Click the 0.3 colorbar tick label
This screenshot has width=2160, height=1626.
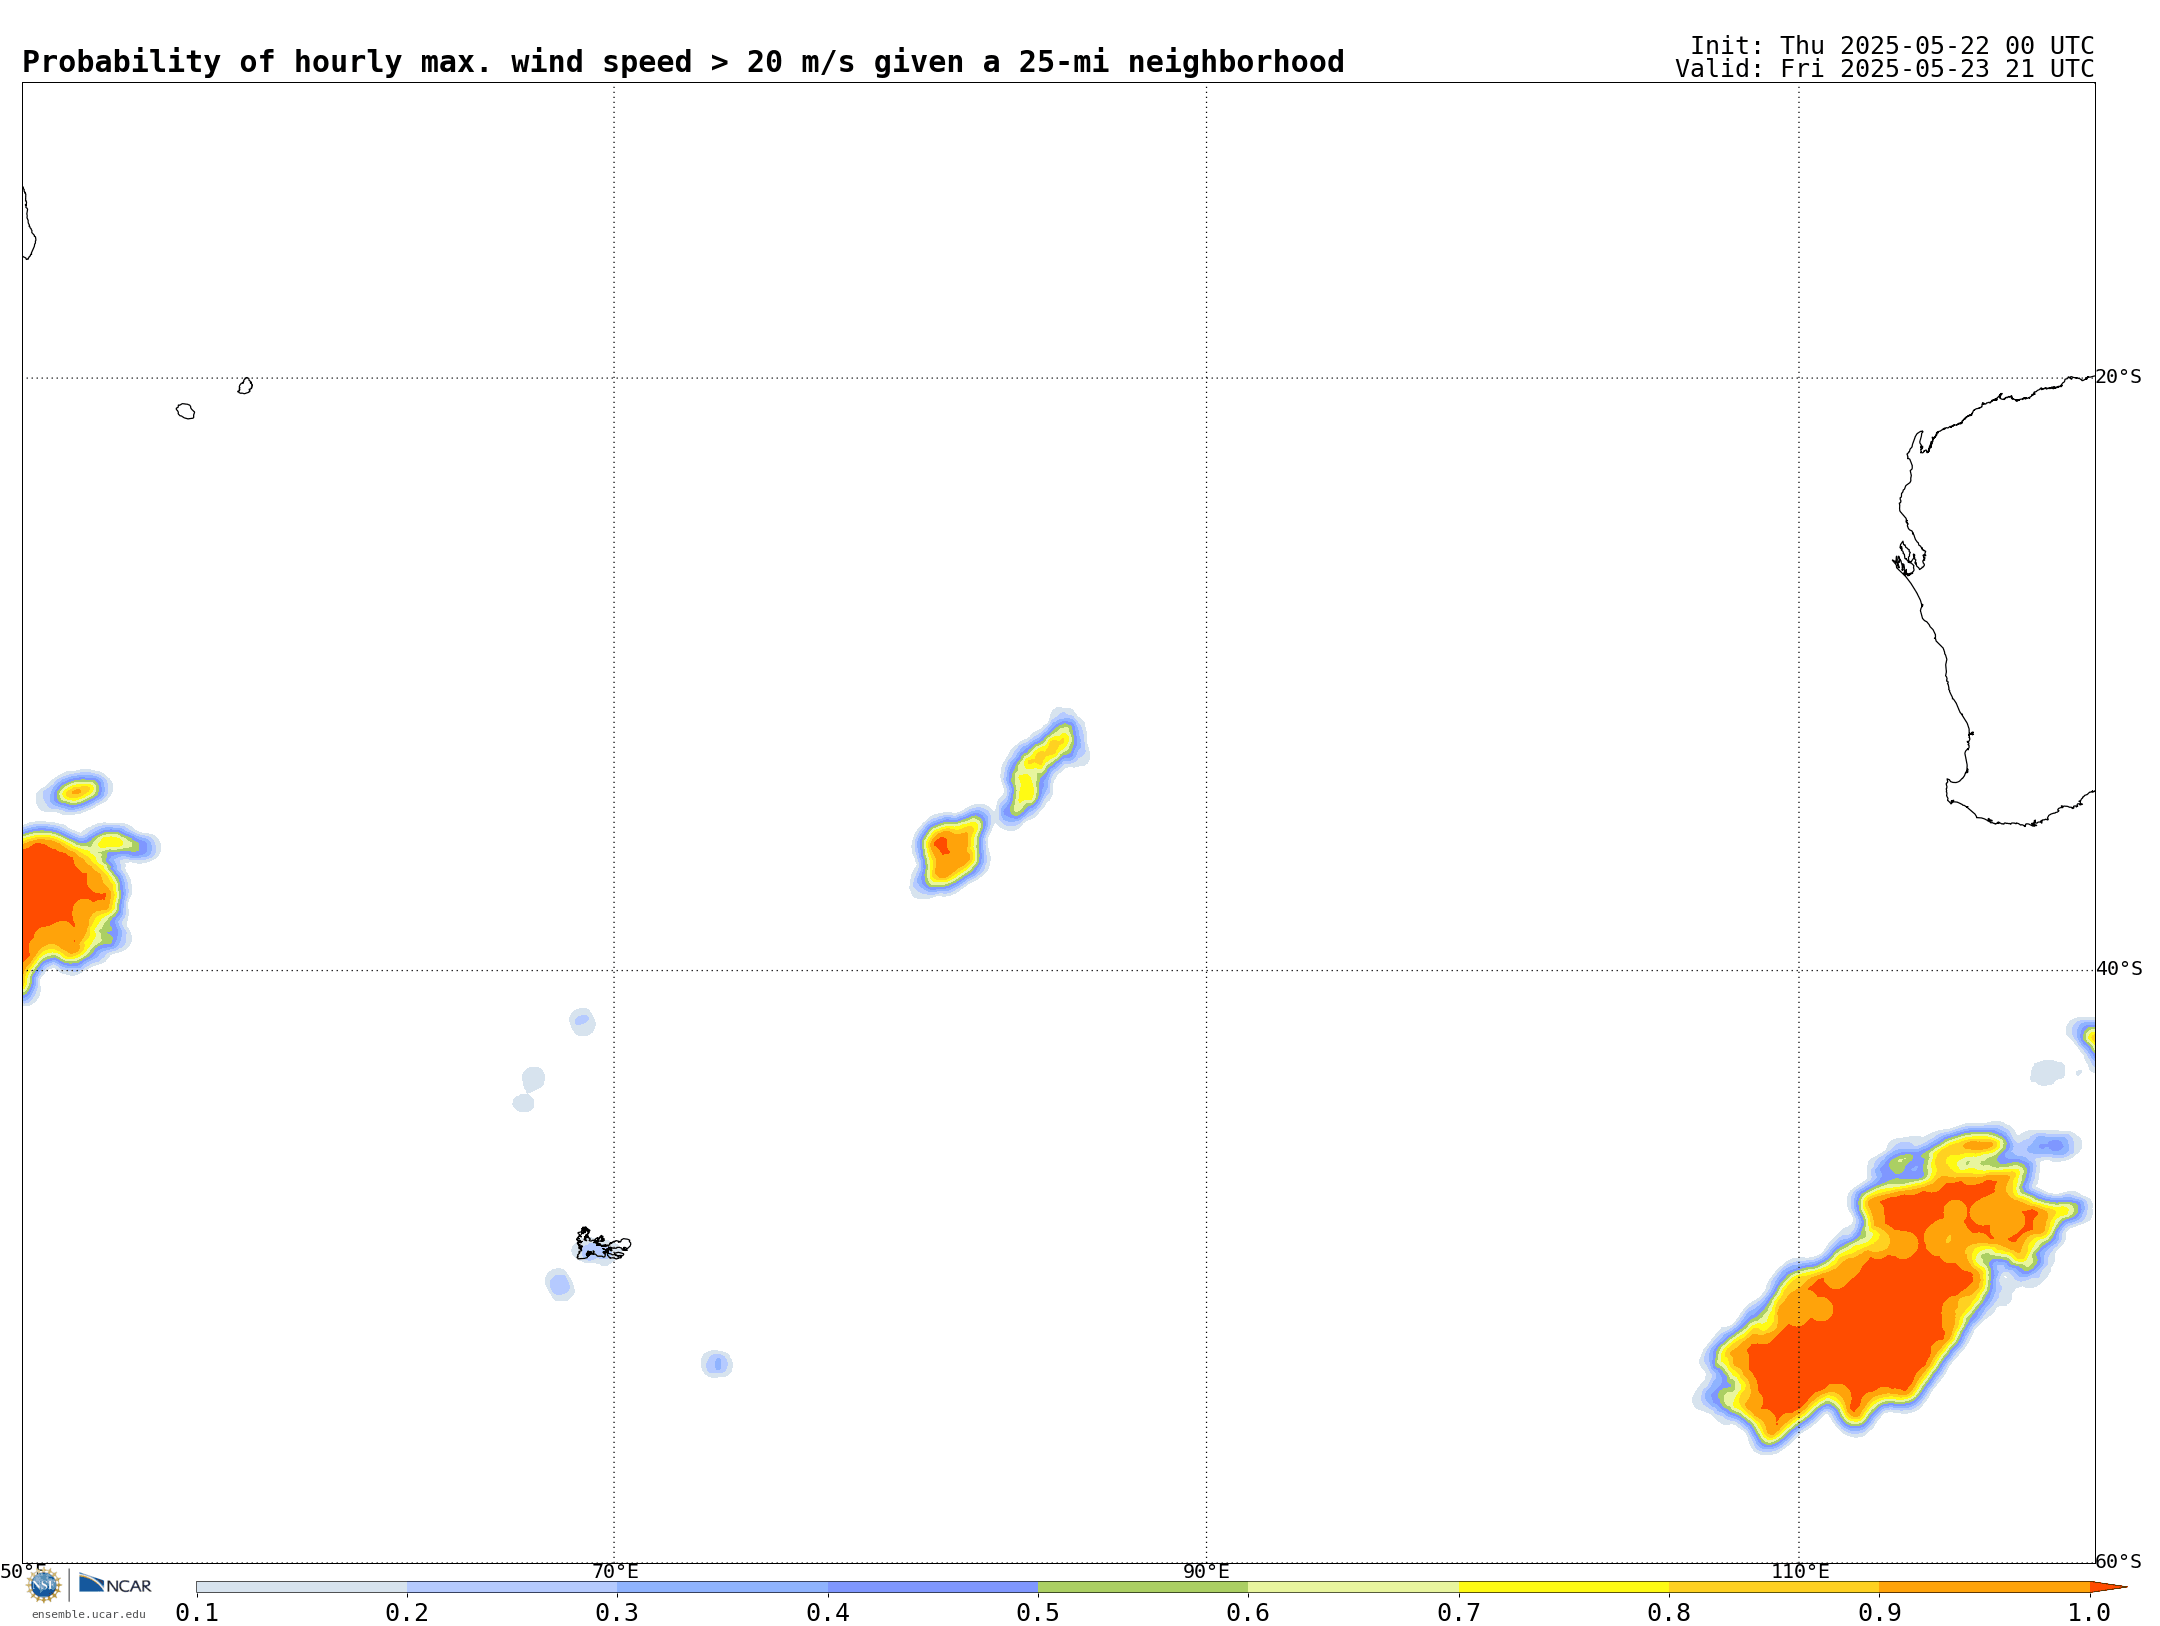pyautogui.click(x=617, y=1612)
